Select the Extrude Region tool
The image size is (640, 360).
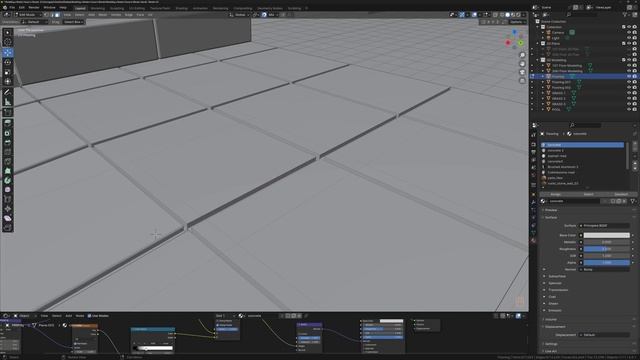point(8,123)
